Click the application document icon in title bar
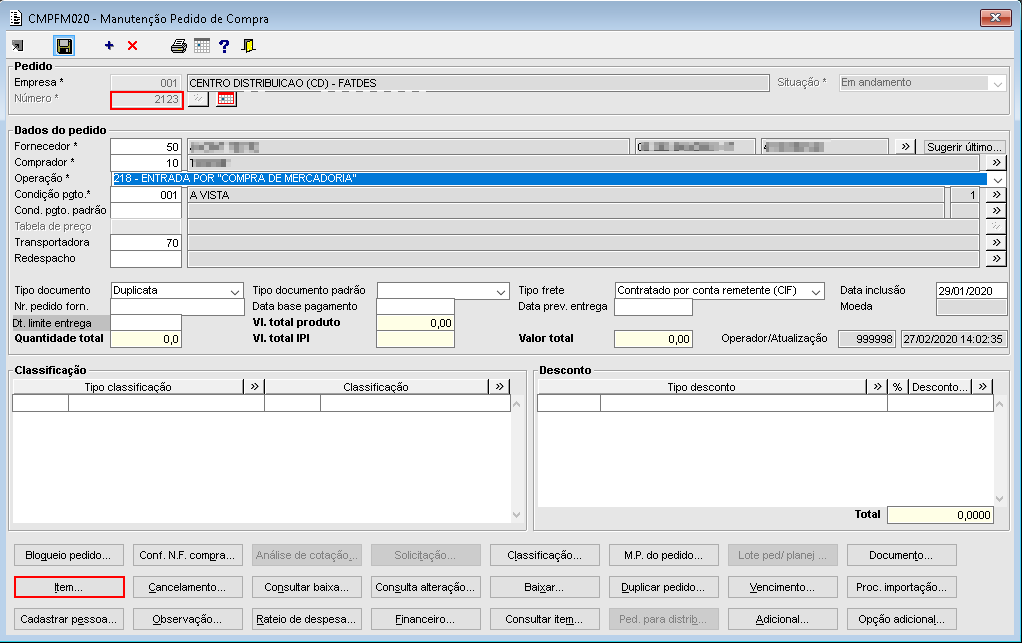The image size is (1022, 643). pyautogui.click(x=16, y=18)
